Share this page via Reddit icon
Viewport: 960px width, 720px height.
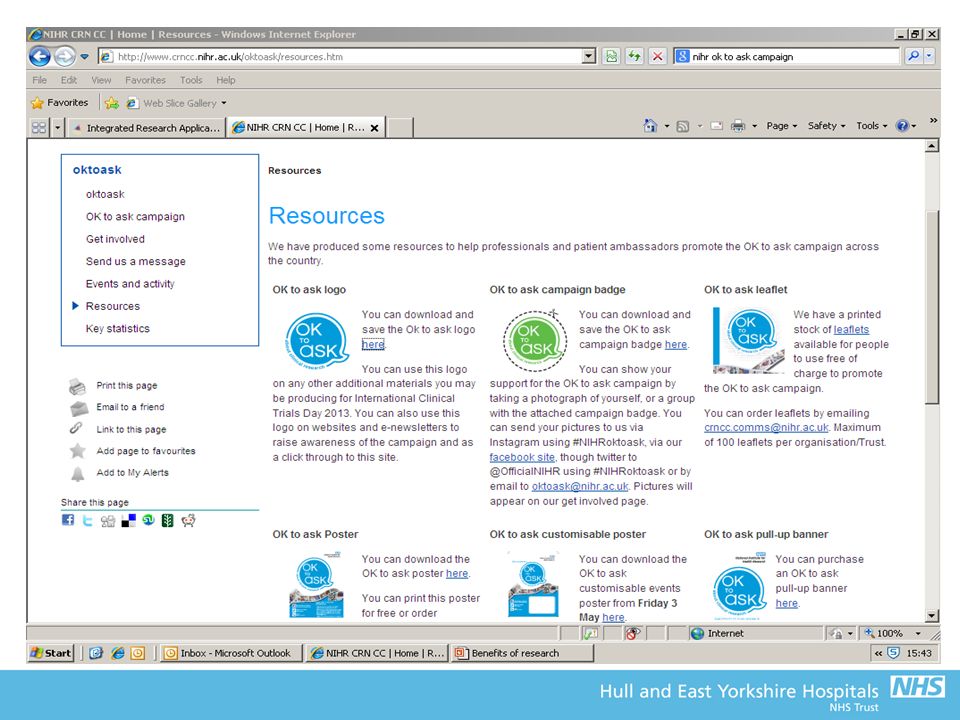(189, 520)
